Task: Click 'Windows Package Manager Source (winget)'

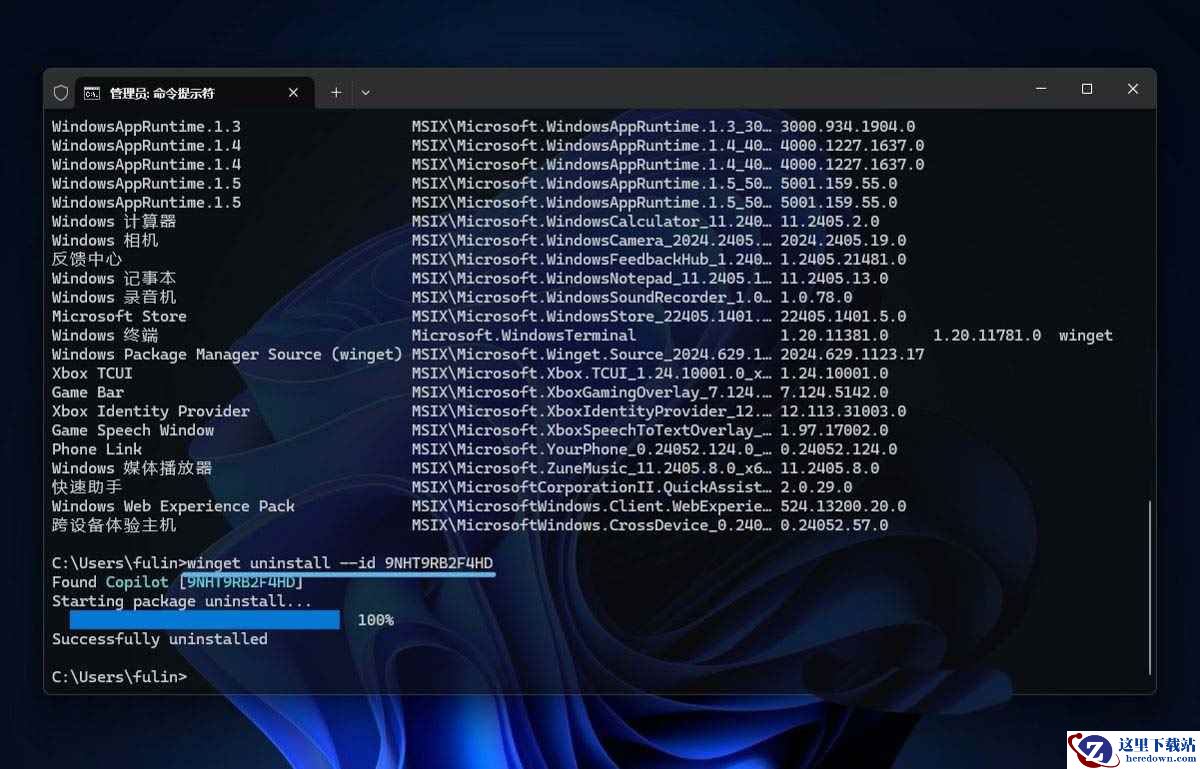Action: tap(227, 354)
